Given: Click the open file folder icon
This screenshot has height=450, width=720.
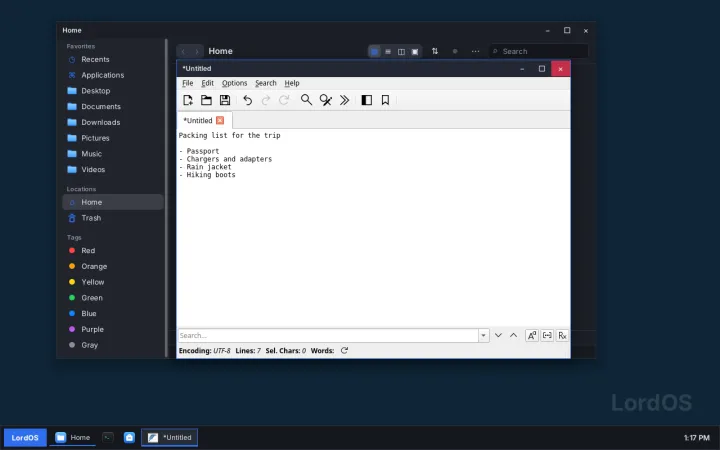Looking at the screenshot, I should pyautogui.click(x=206, y=100).
